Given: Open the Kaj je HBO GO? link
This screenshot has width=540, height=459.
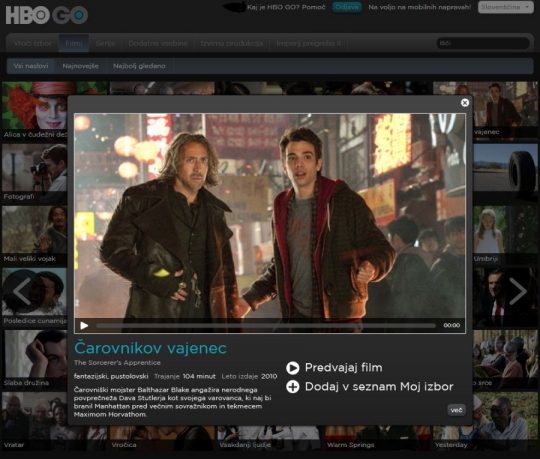Looking at the screenshot, I should [273, 7].
